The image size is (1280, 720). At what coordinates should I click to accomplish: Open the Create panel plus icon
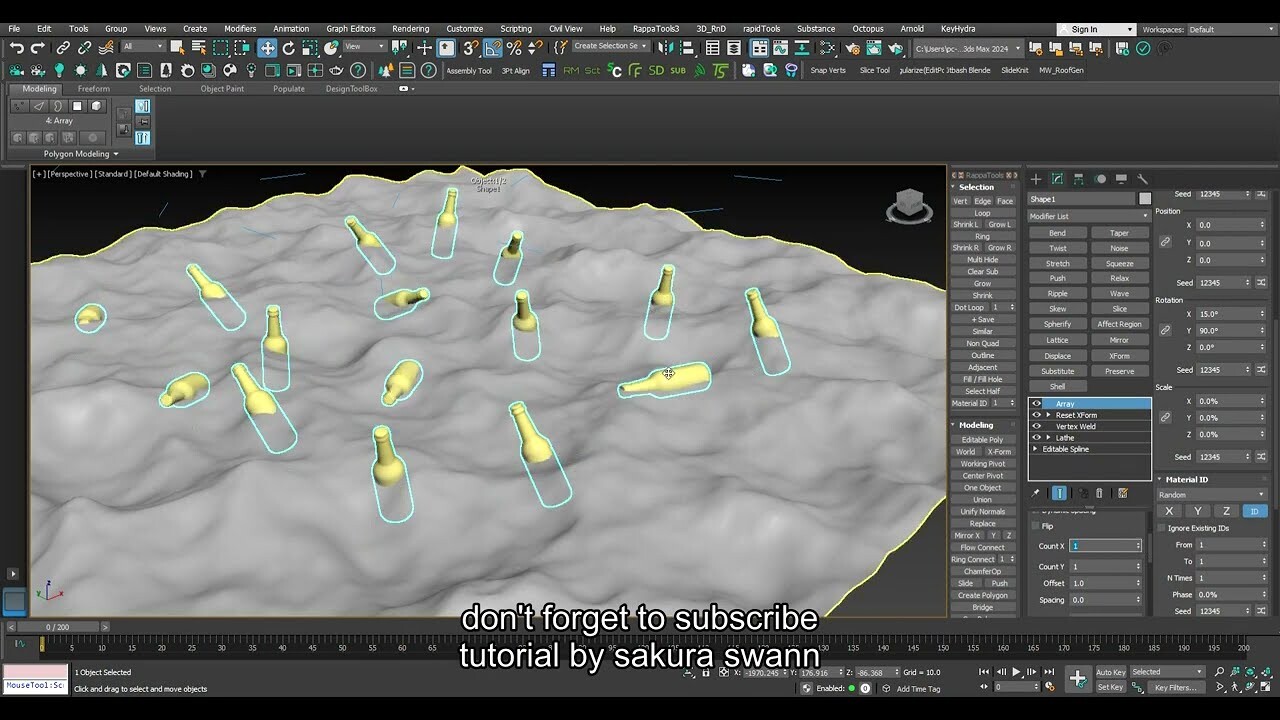pos(1036,179)
